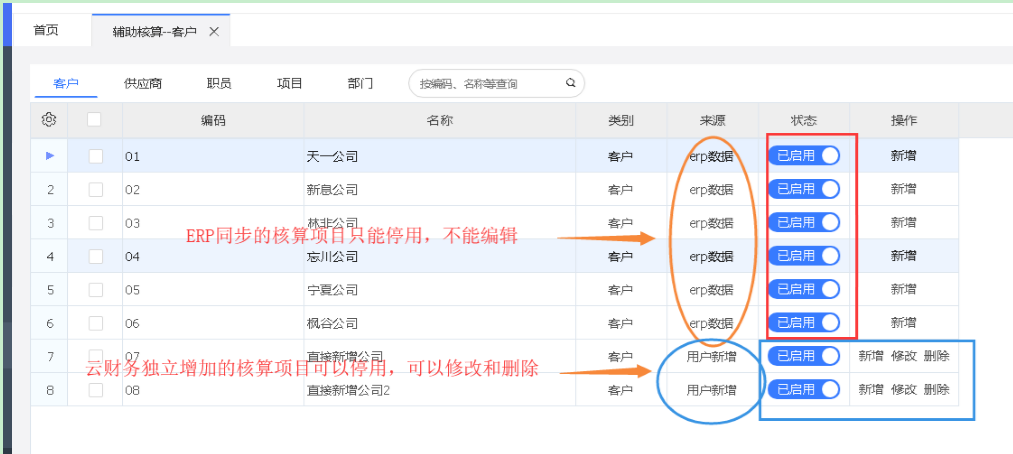1013x454 pixels.
Task: Open the 客户 sub-tab
Action: pyautogui.click(x=66, y=84)
